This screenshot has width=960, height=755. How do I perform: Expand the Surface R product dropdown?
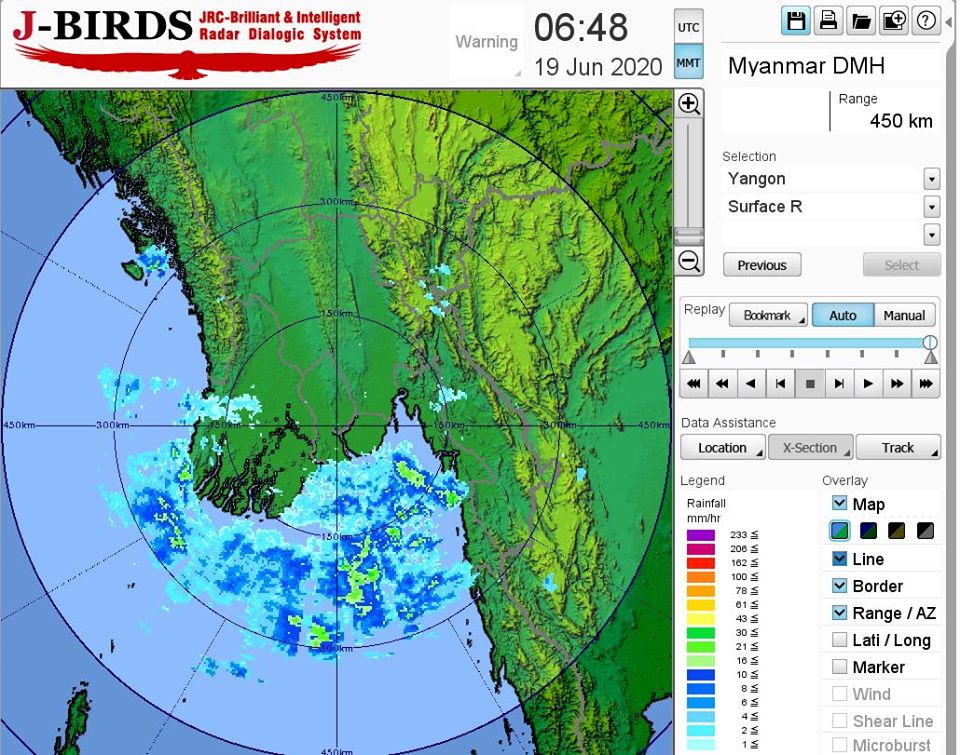931,207
